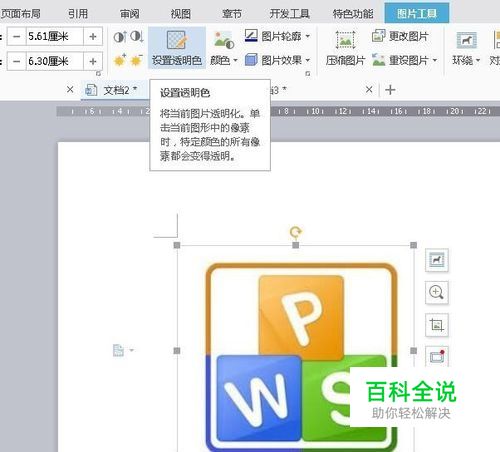Open the paragraph layout icon left of image
This screenshot has width=500, height=452.
click(x=118, y=350)
